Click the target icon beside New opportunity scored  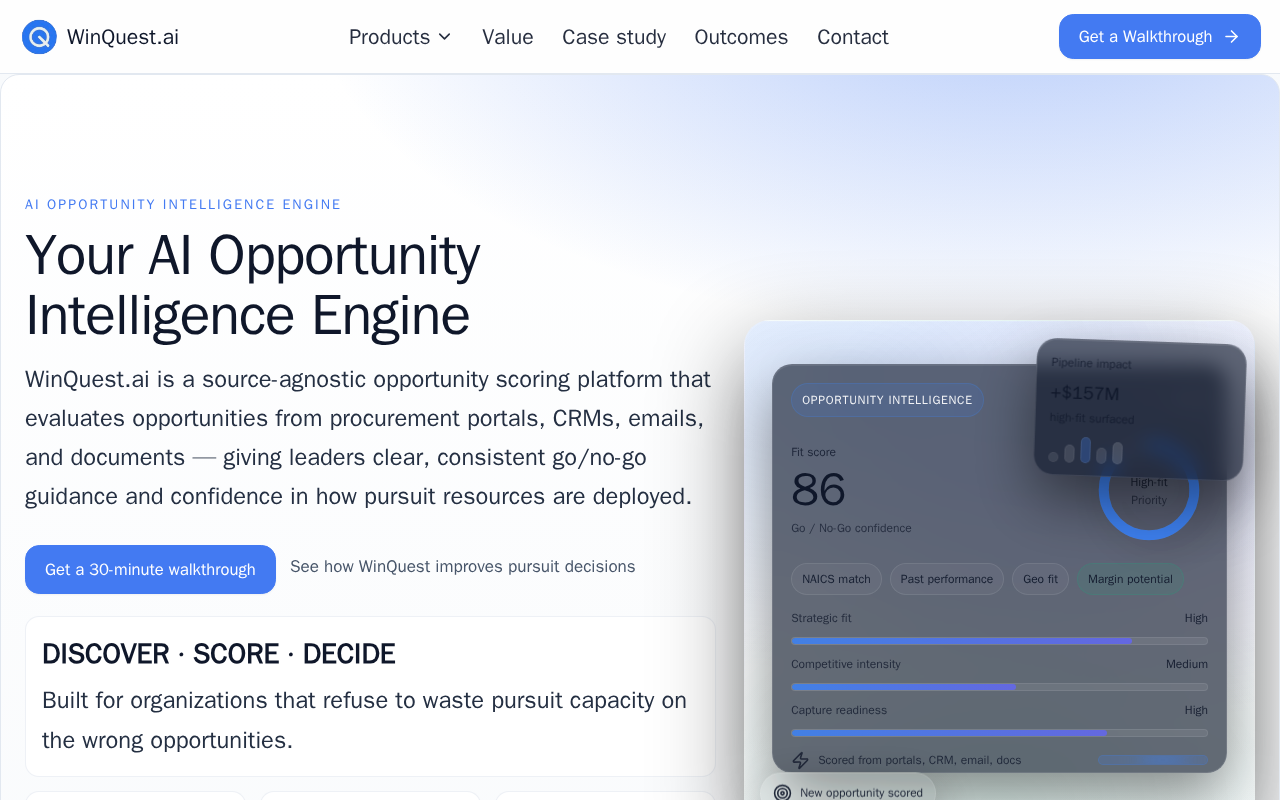click(783, 792)
